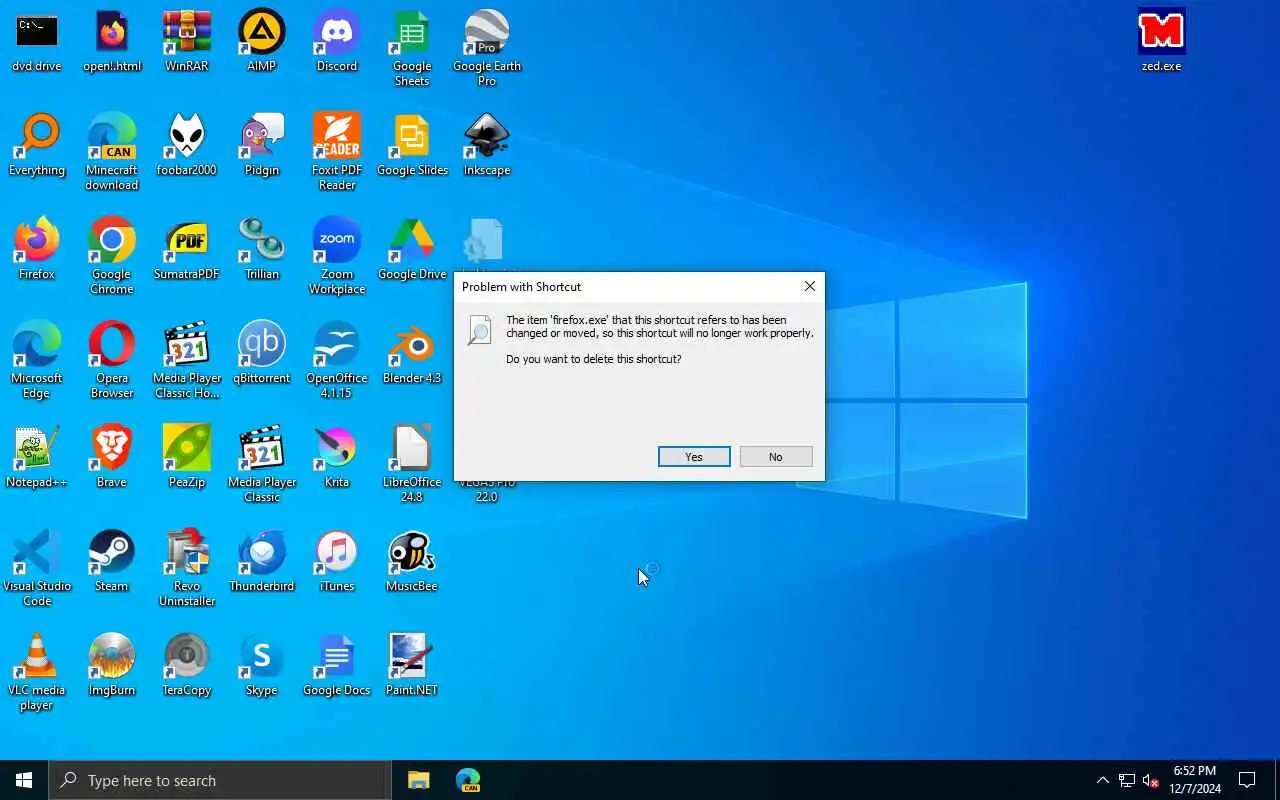Select the TeraCopy shortcut
The image size is (1280, 800).
tap(187, 666)
